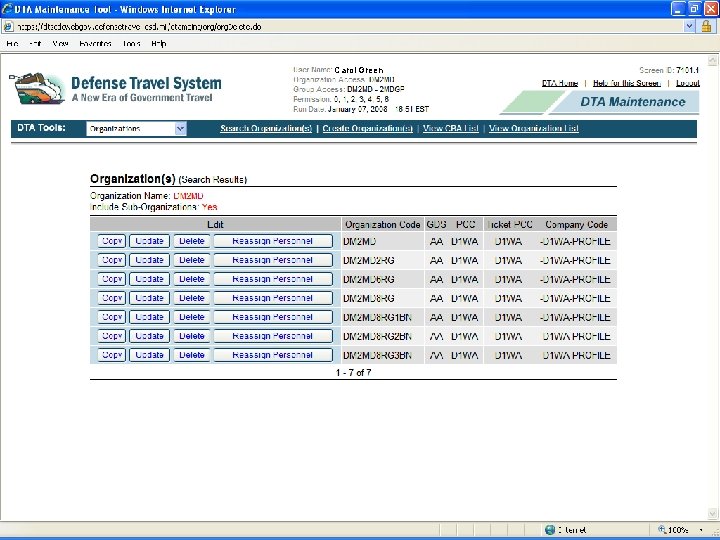Update the DM2MD2RG organization

coord(149,260)
